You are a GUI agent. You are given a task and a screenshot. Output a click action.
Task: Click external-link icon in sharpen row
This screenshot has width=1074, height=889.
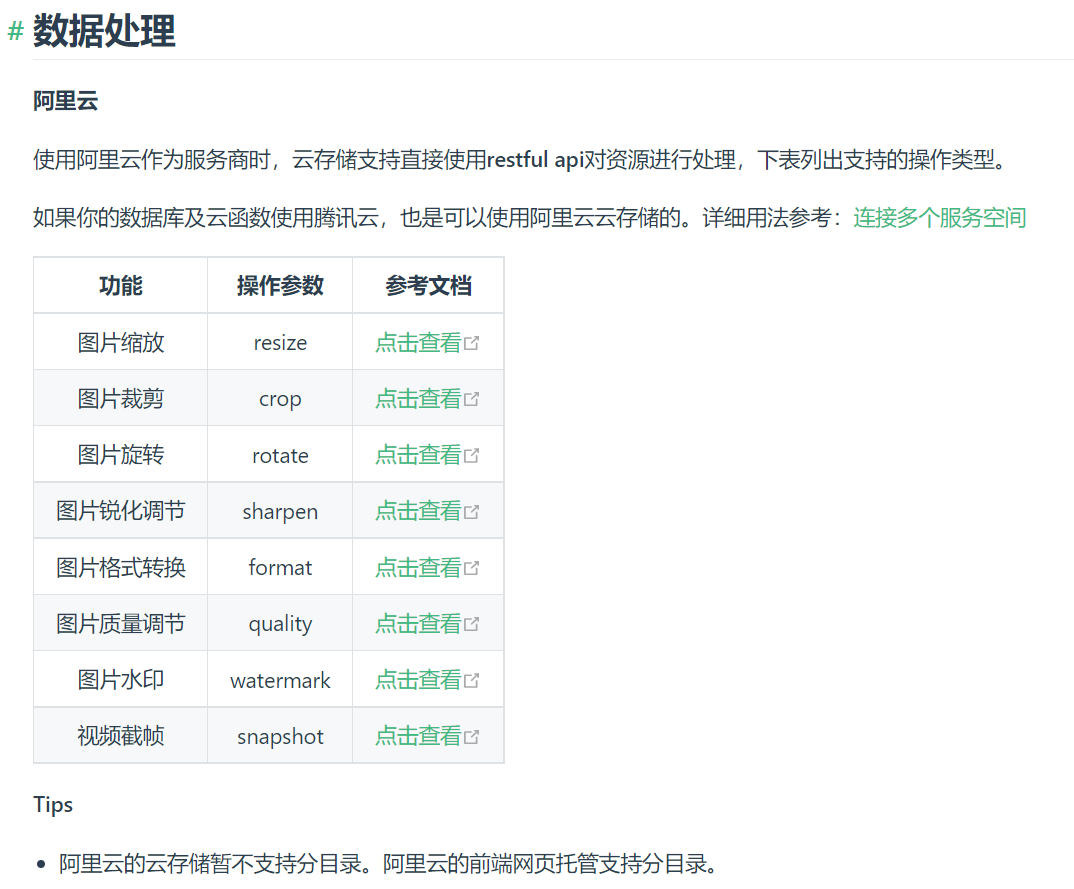click(x=471, y=511)
